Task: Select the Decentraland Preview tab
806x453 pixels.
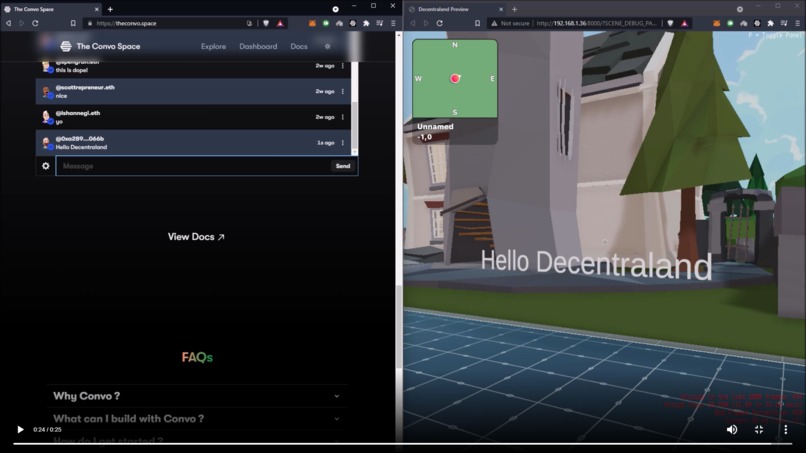Action: coord(455,9)
